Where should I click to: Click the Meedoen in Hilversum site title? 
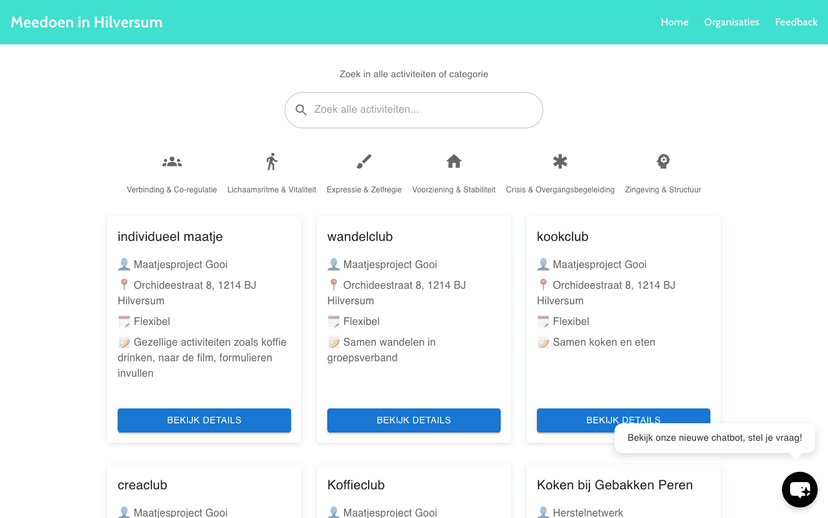click(x=87, y=22)
